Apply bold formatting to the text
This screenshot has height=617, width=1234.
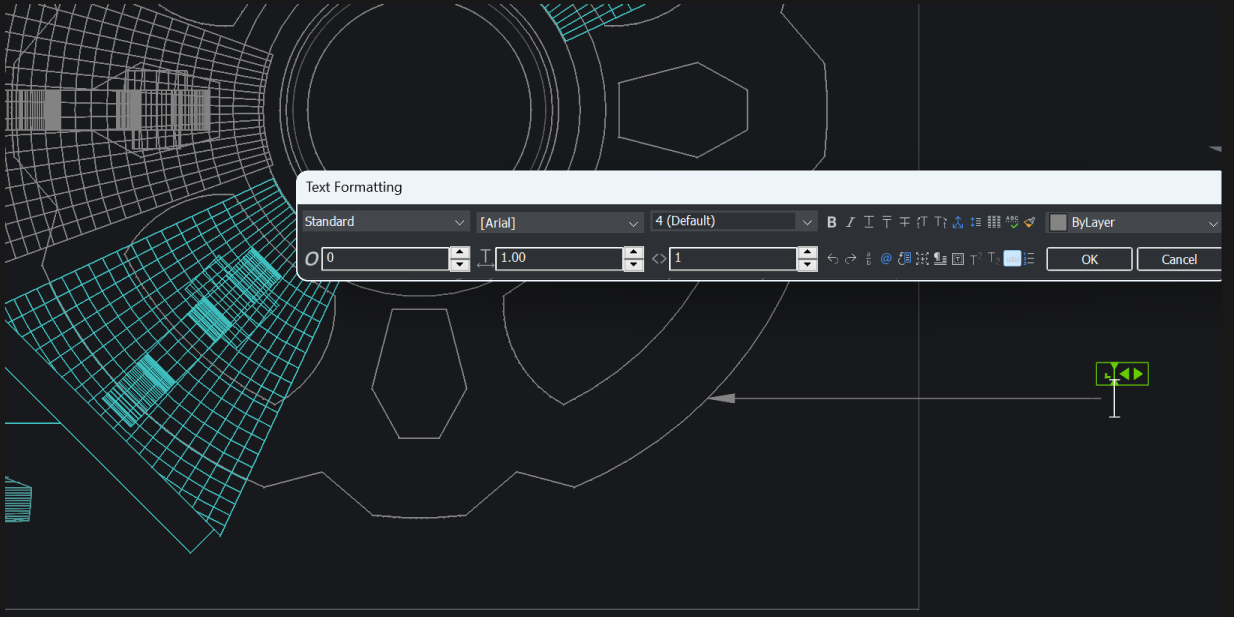point(832,221)
